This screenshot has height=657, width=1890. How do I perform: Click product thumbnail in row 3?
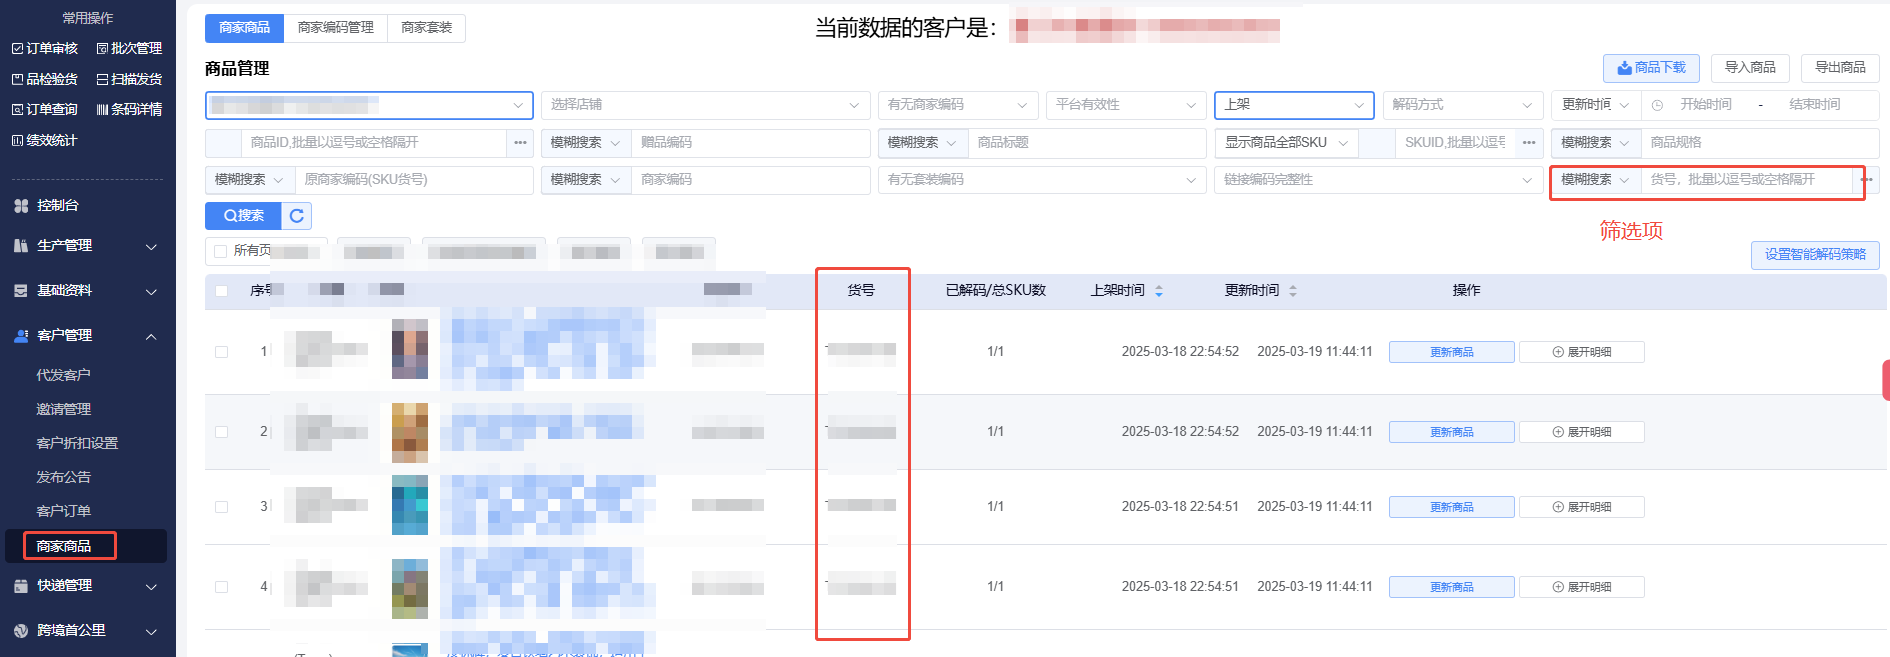click(x=410, y=505)
